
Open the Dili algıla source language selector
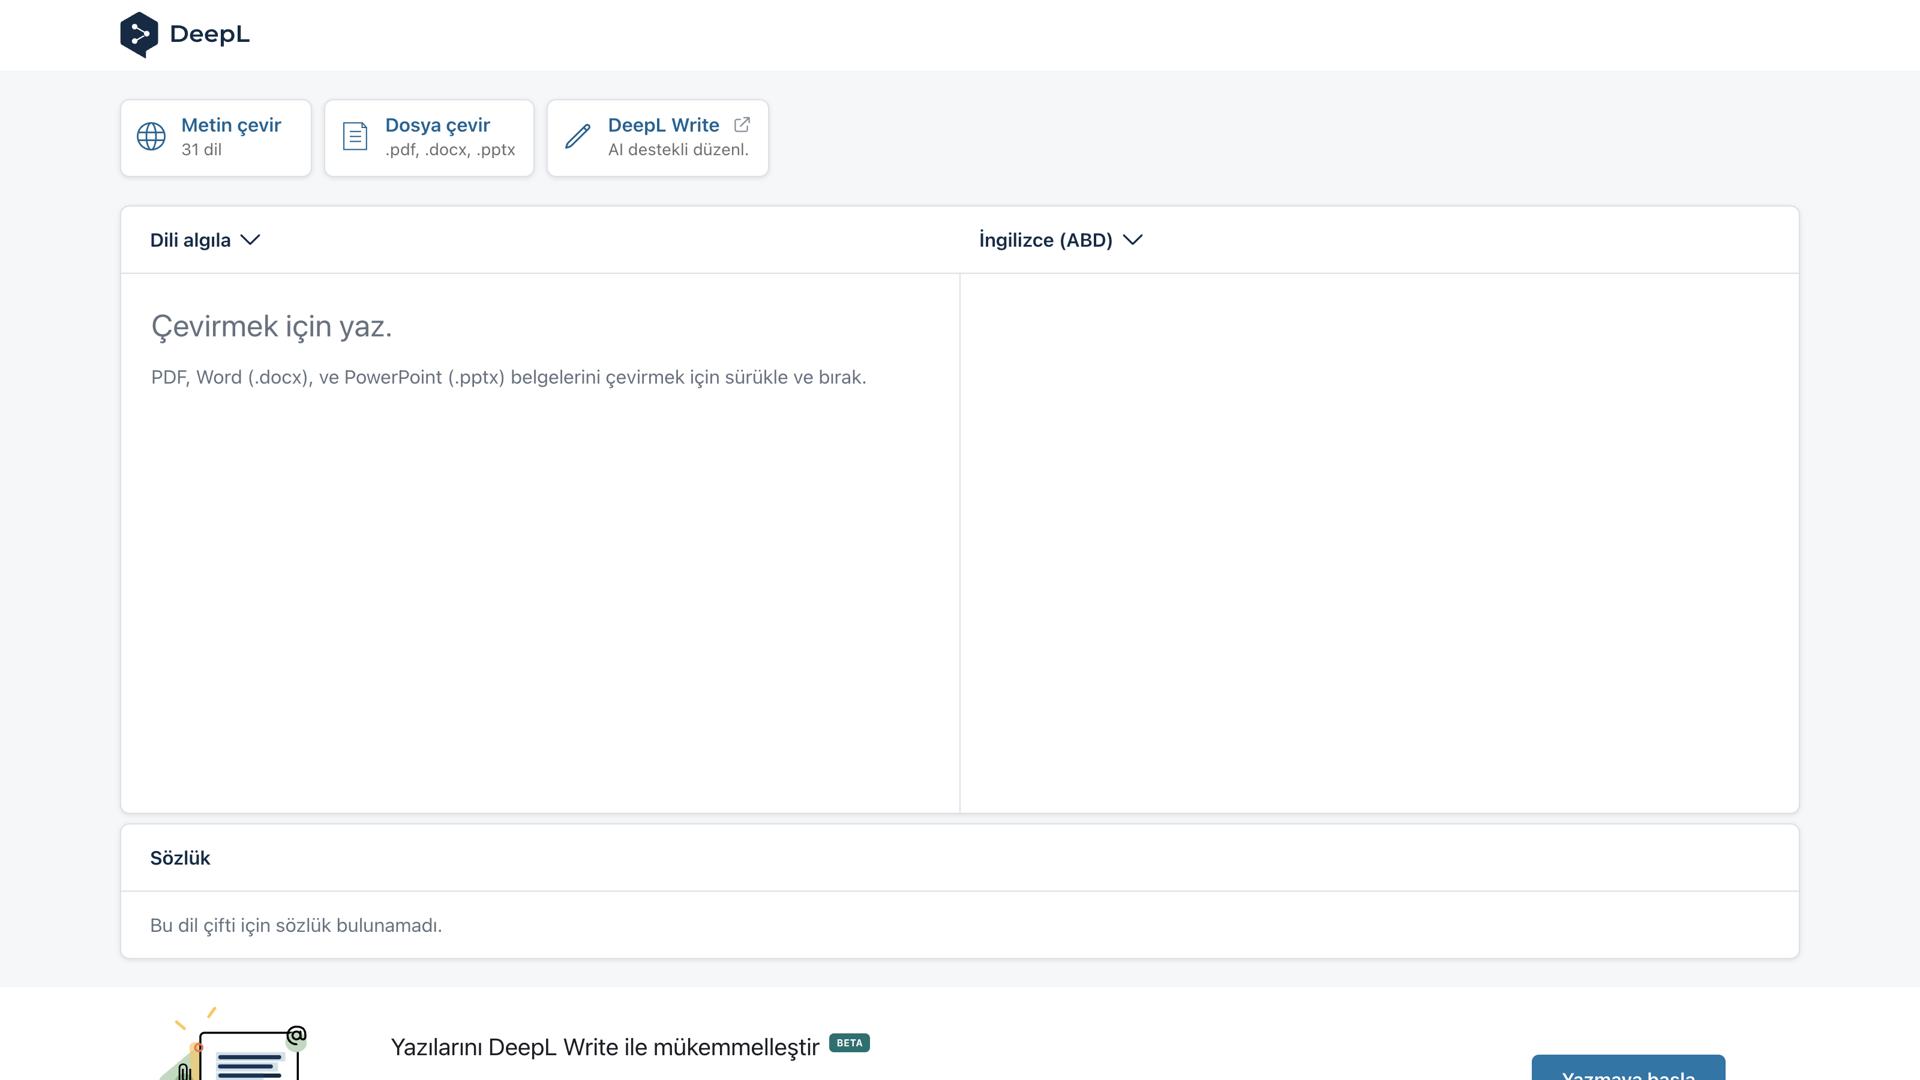(x=191, y=240)
